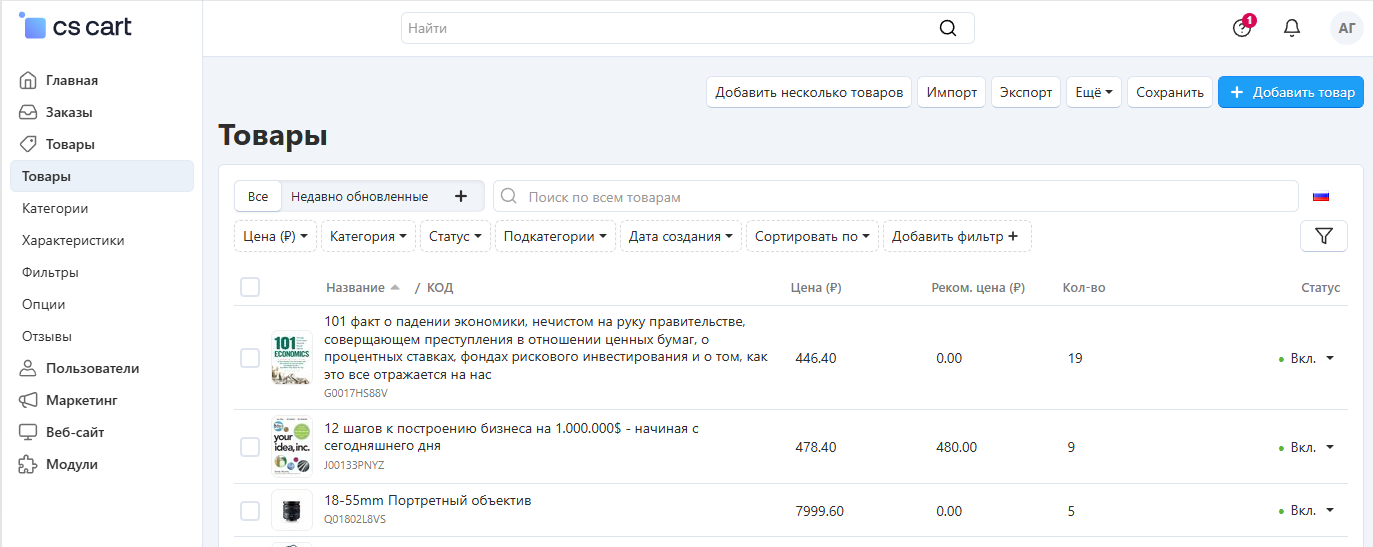Click the megaphone icon next to Маркетинг
The width and height of the screenshot is (1373, 547).
point(28,400)
